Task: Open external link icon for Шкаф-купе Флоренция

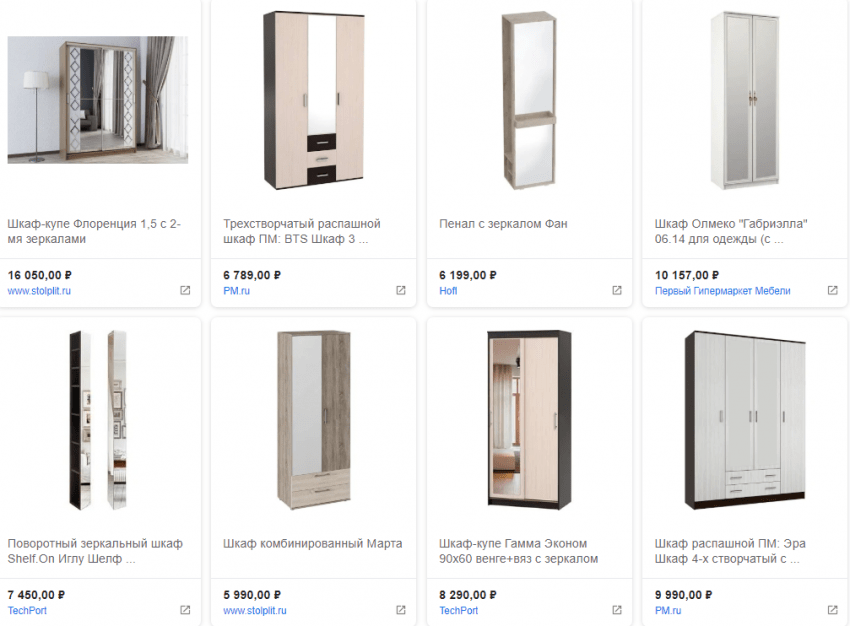Action: click(185, 291)
